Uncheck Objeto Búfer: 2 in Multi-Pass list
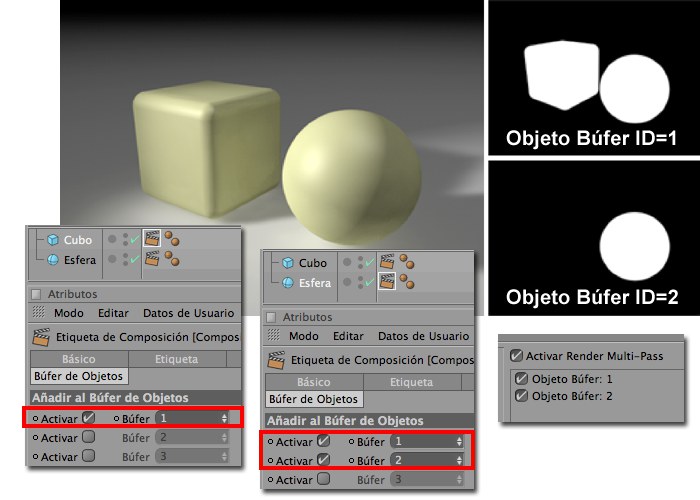The height and width of the screenshot is (500, 700). click(521, 396)
